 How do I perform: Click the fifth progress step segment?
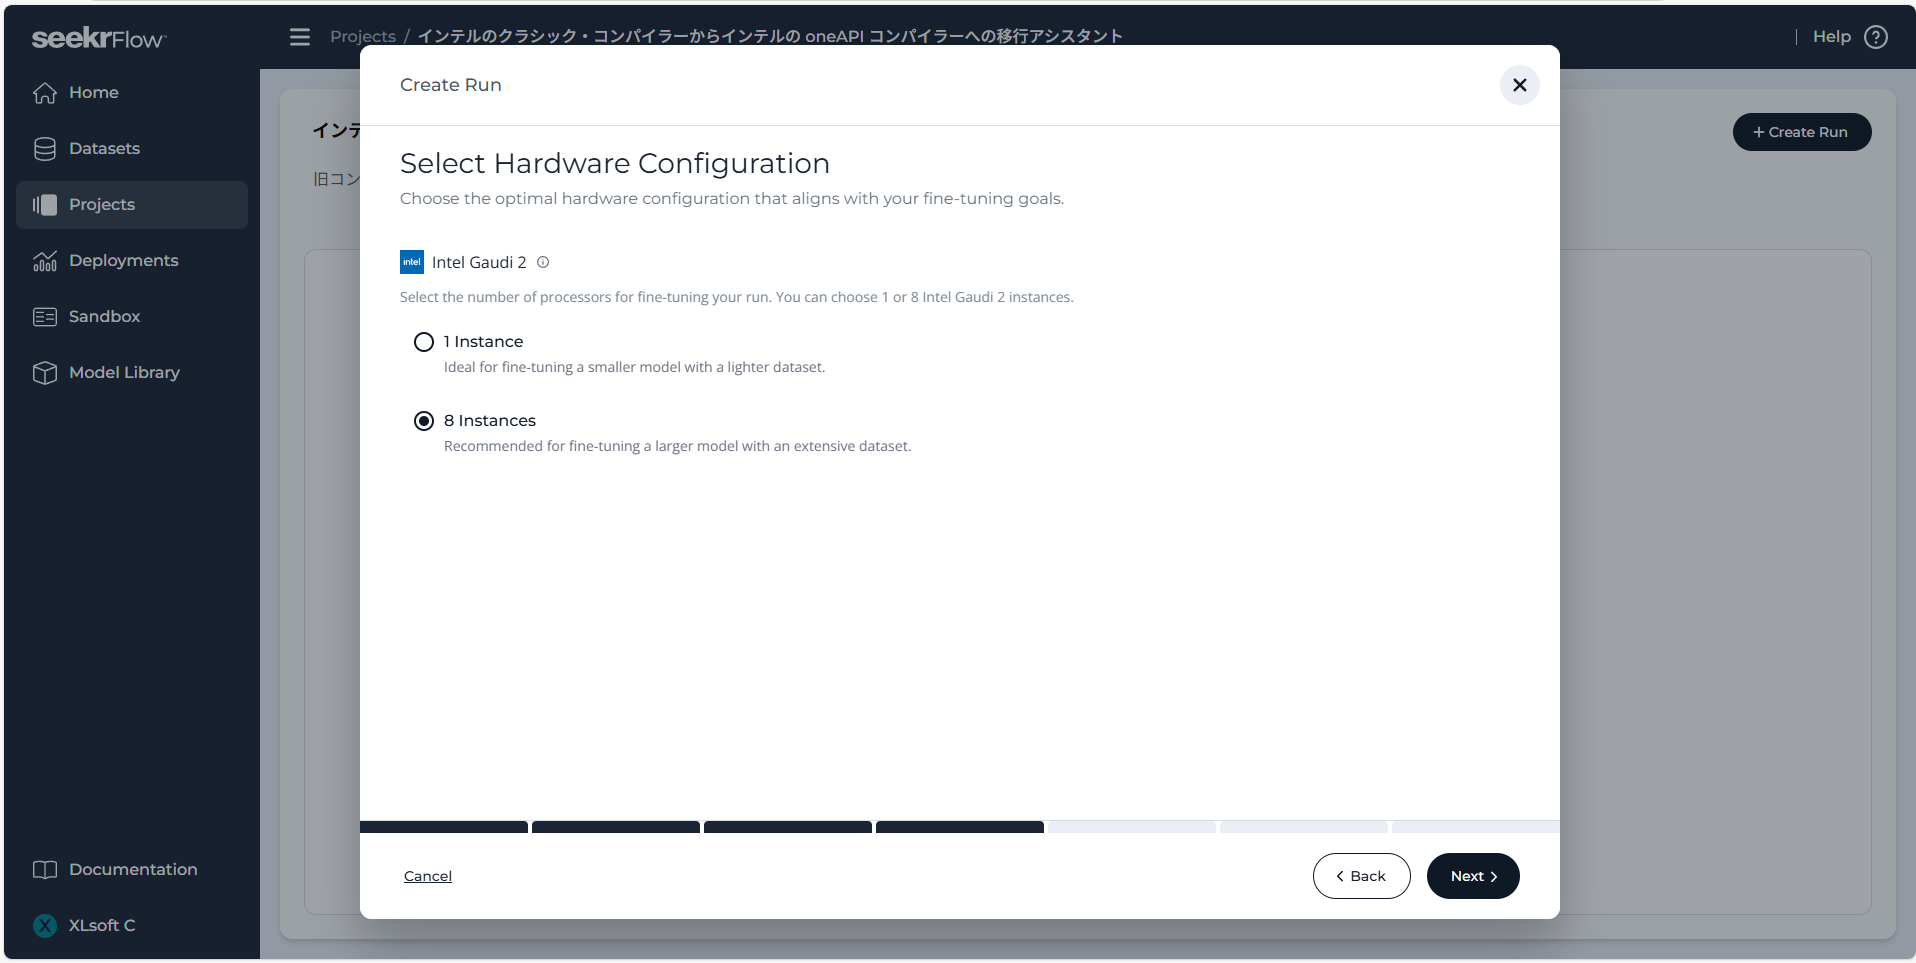(x=1132, y=827)
